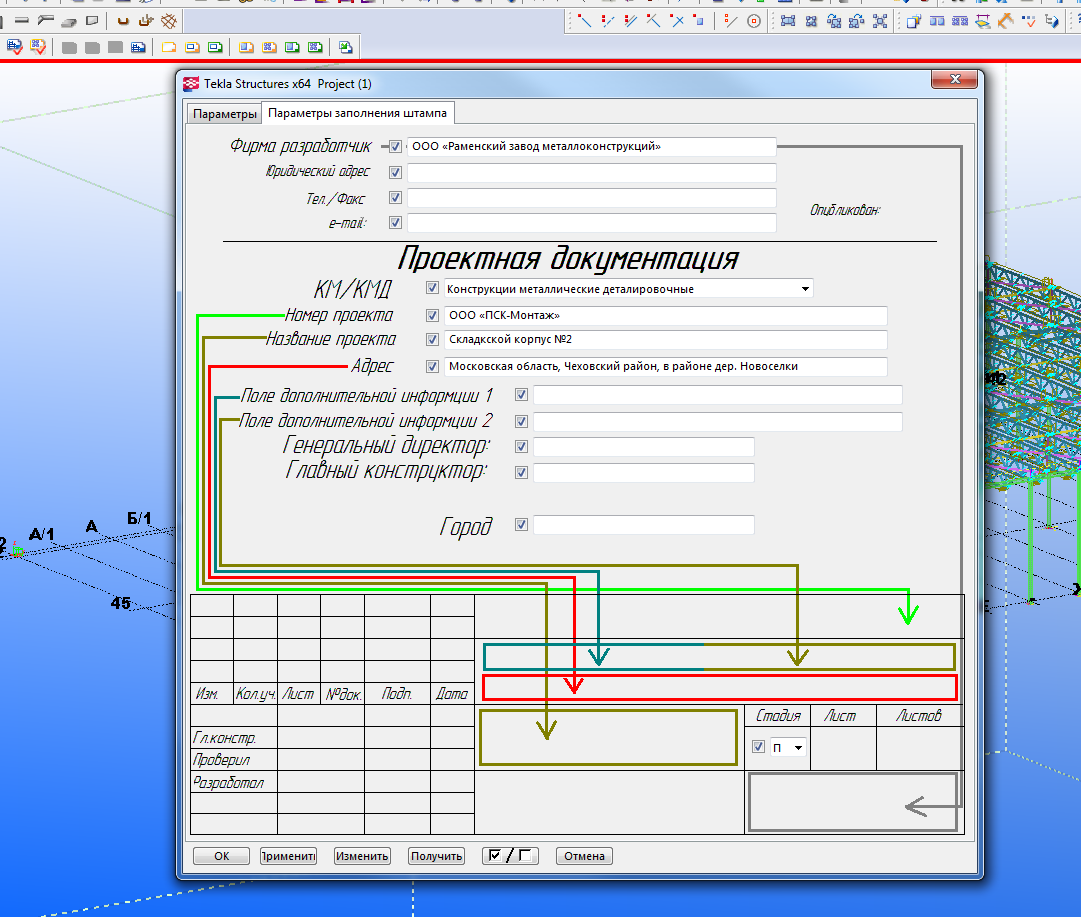Select the orange move-to-plane arrow icon

point(1005,21)
